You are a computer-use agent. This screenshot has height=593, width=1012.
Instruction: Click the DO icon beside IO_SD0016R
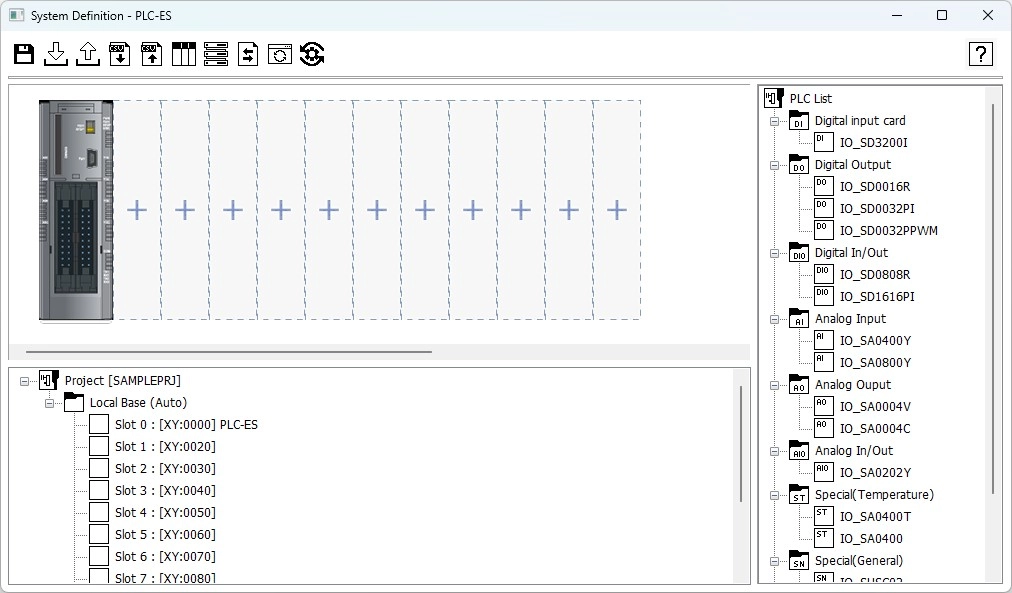pyautogui.click(x=824, y=186)
